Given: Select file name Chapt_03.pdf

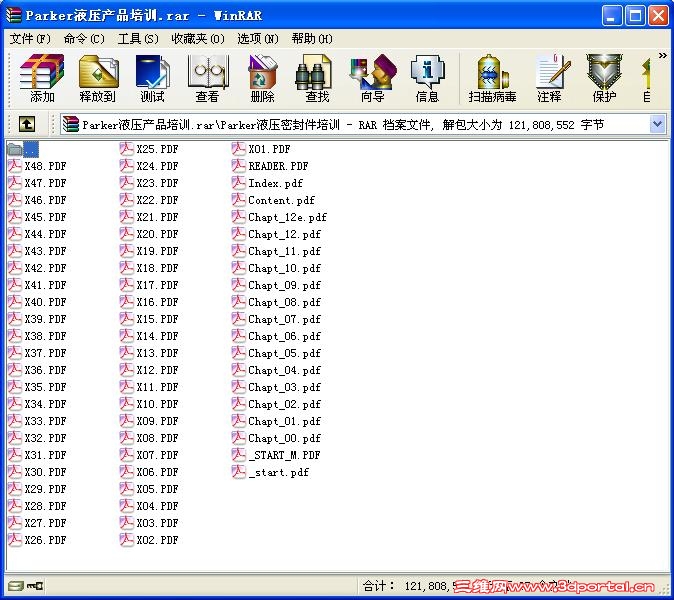Looking at the screenshot, I should [x=285, y=388].
